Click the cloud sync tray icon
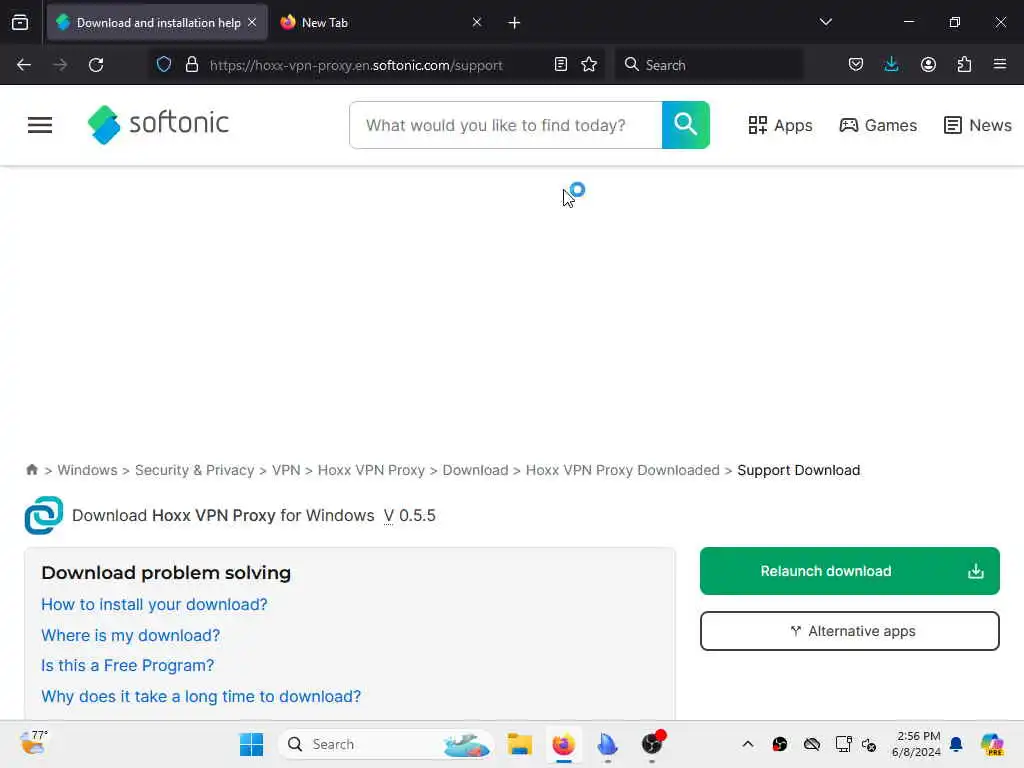 812,744
